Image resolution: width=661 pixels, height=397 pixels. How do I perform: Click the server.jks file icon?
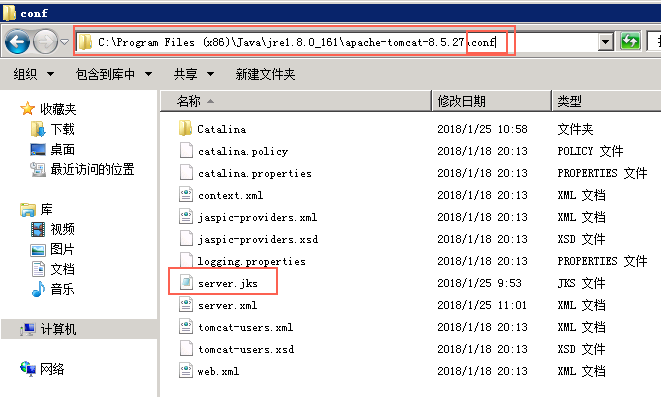coord(186,282)
